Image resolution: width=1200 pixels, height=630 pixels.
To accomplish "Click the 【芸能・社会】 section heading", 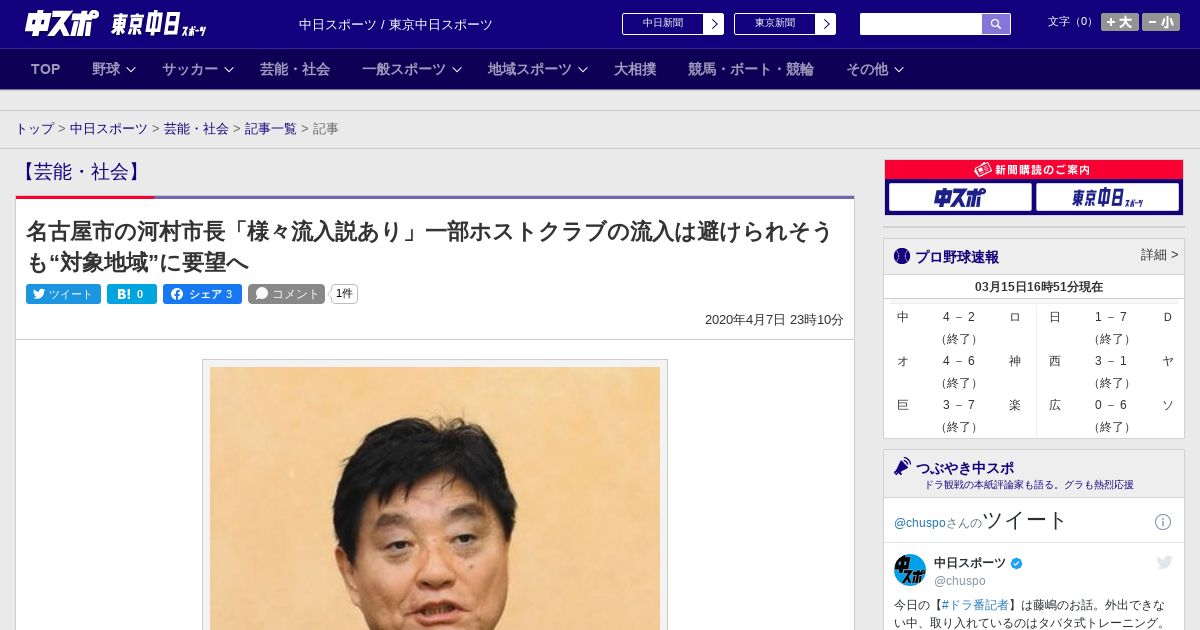I will tap(81, 172).
